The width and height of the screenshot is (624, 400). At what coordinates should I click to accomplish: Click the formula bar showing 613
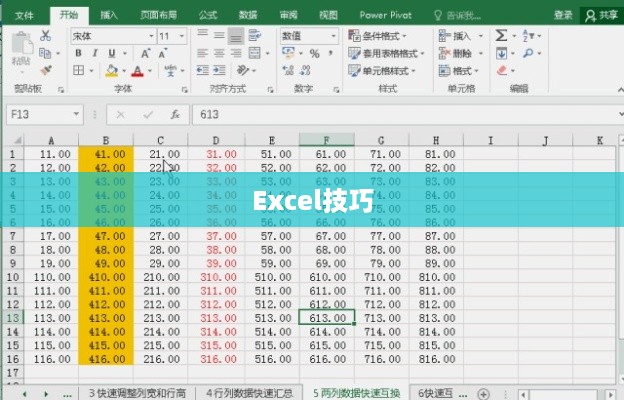pos(404,115)
